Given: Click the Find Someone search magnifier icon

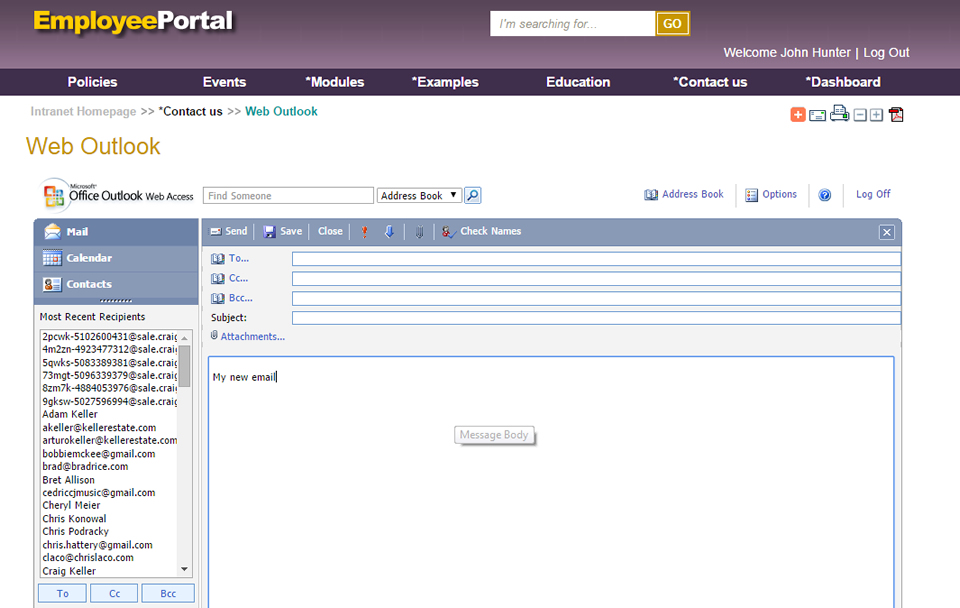Looking at the screenshot, I should (473, 196).
